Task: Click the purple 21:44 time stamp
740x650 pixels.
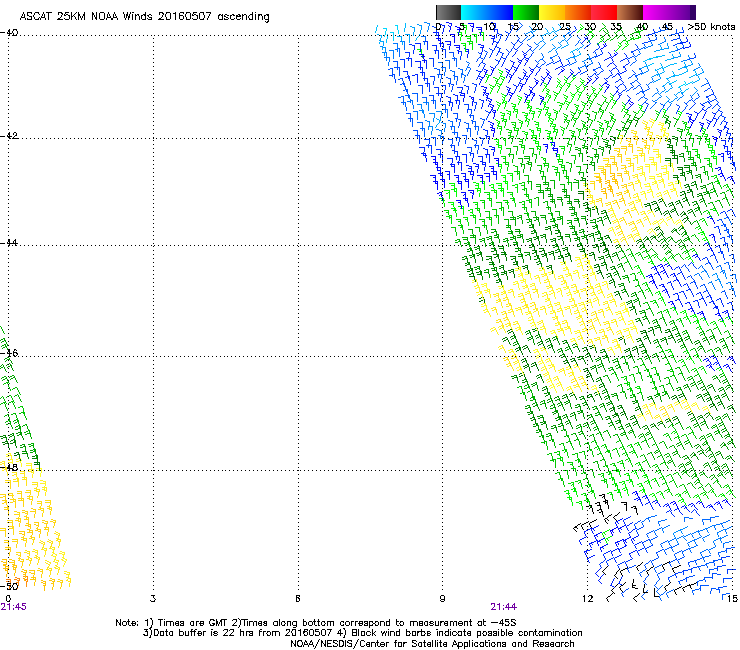Action: point(504,607)
